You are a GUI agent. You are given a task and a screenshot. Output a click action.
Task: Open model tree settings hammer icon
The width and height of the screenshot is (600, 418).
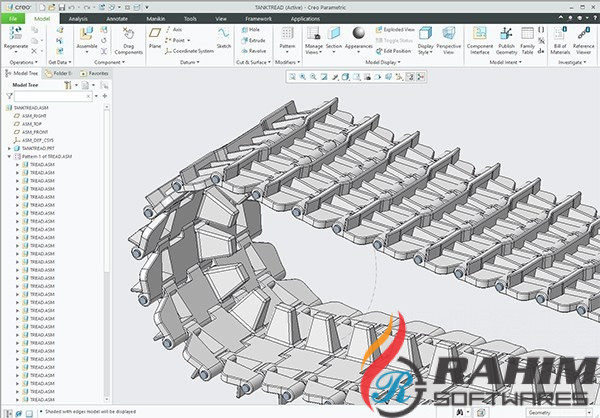68,85
